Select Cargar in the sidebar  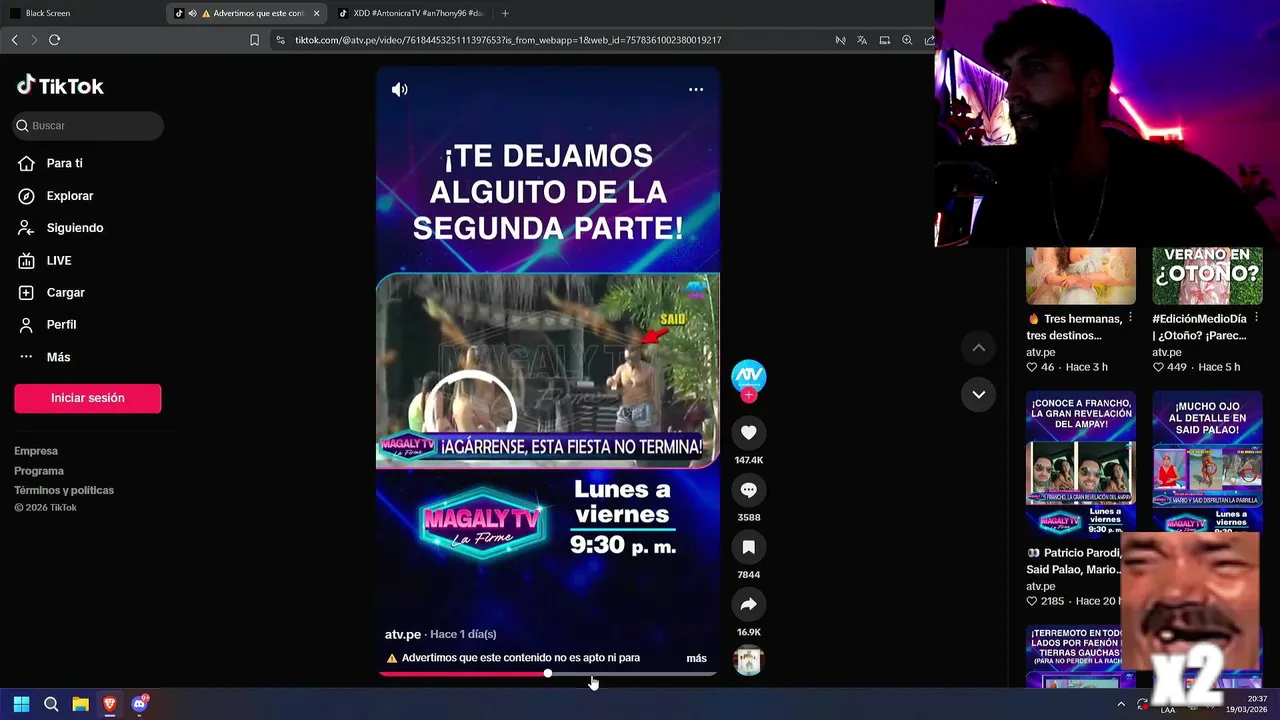[65, 293]
